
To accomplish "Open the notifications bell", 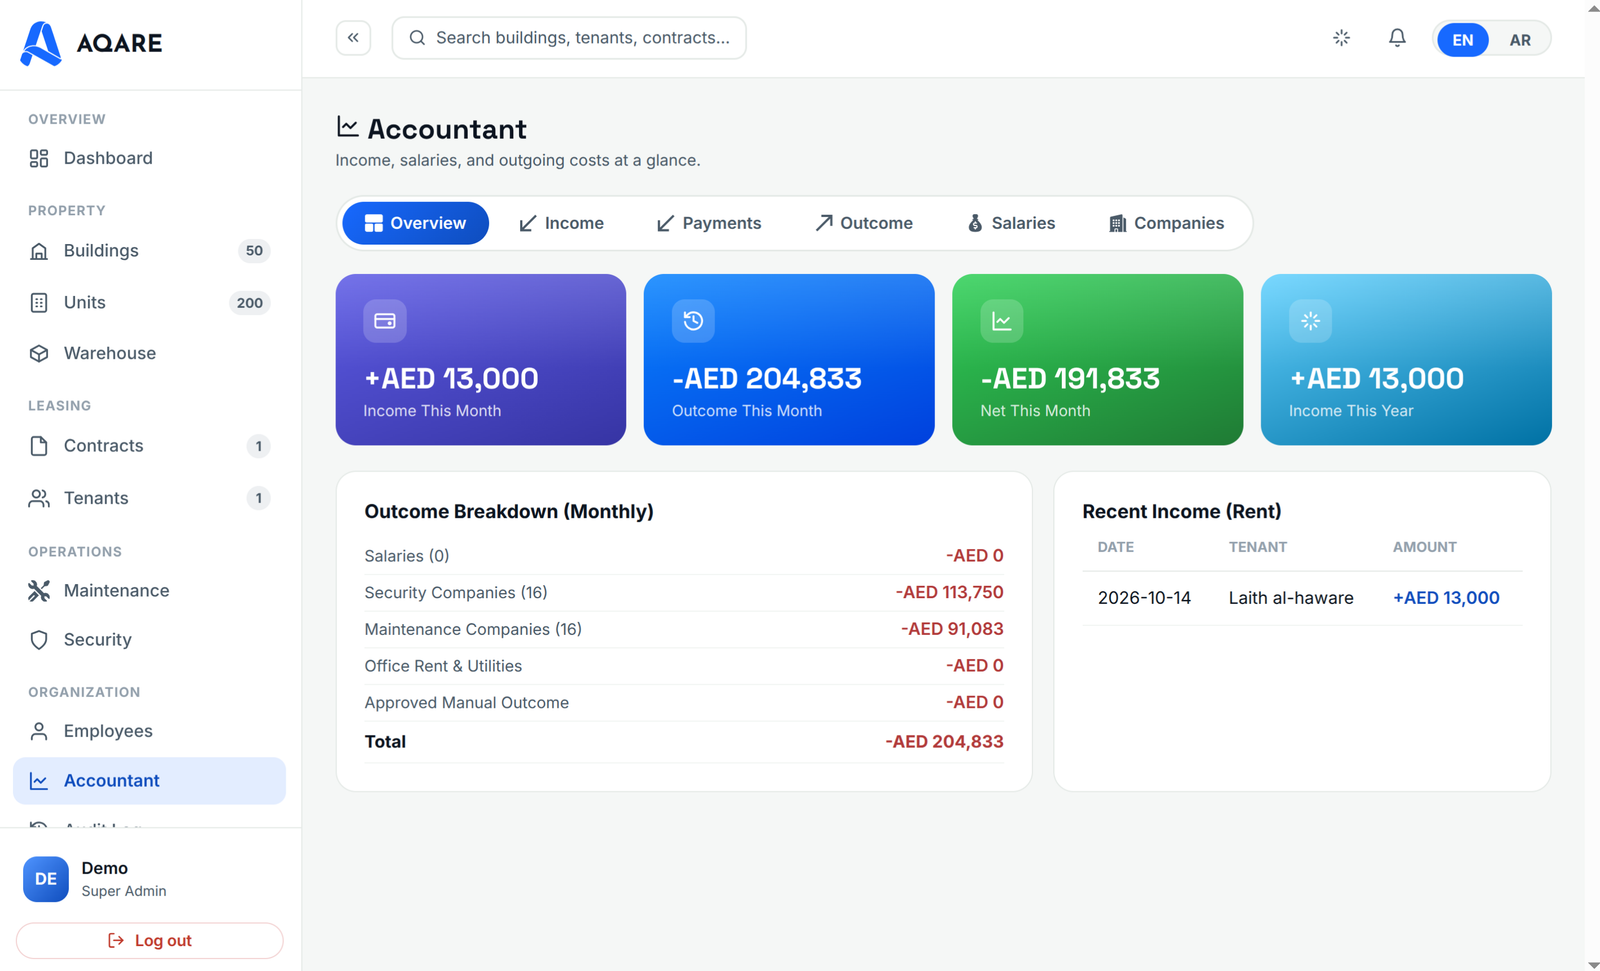I will click(1397, 38).
